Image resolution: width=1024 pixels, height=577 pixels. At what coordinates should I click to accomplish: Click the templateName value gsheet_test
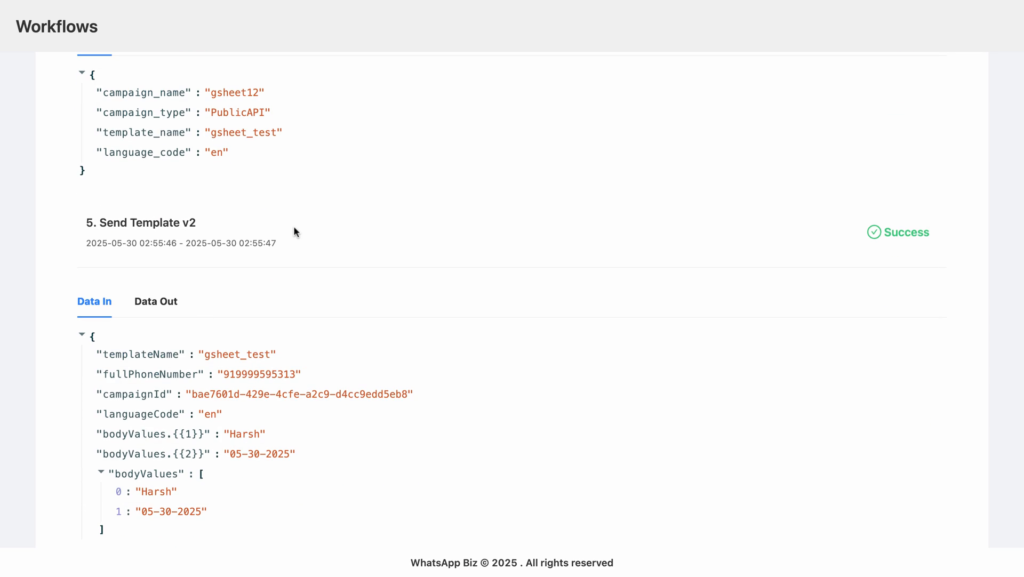237,354
